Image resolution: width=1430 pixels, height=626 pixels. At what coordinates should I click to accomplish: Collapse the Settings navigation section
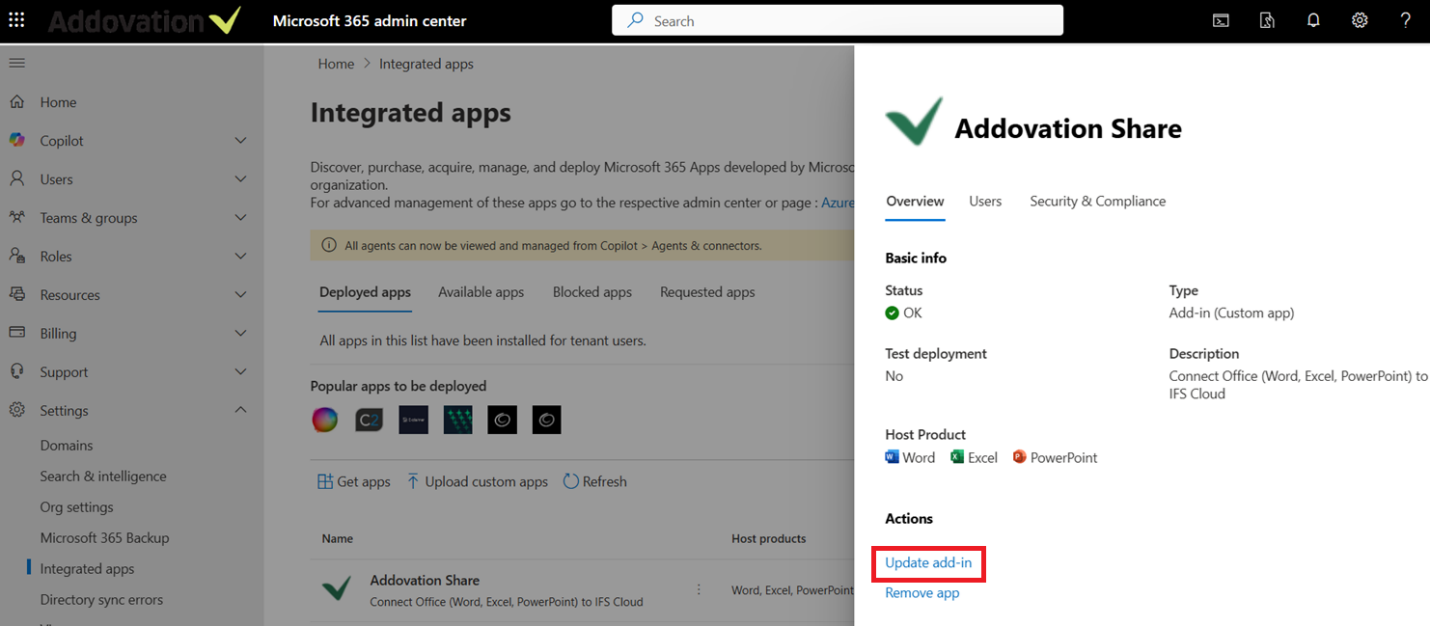click(x=240, y=410)
